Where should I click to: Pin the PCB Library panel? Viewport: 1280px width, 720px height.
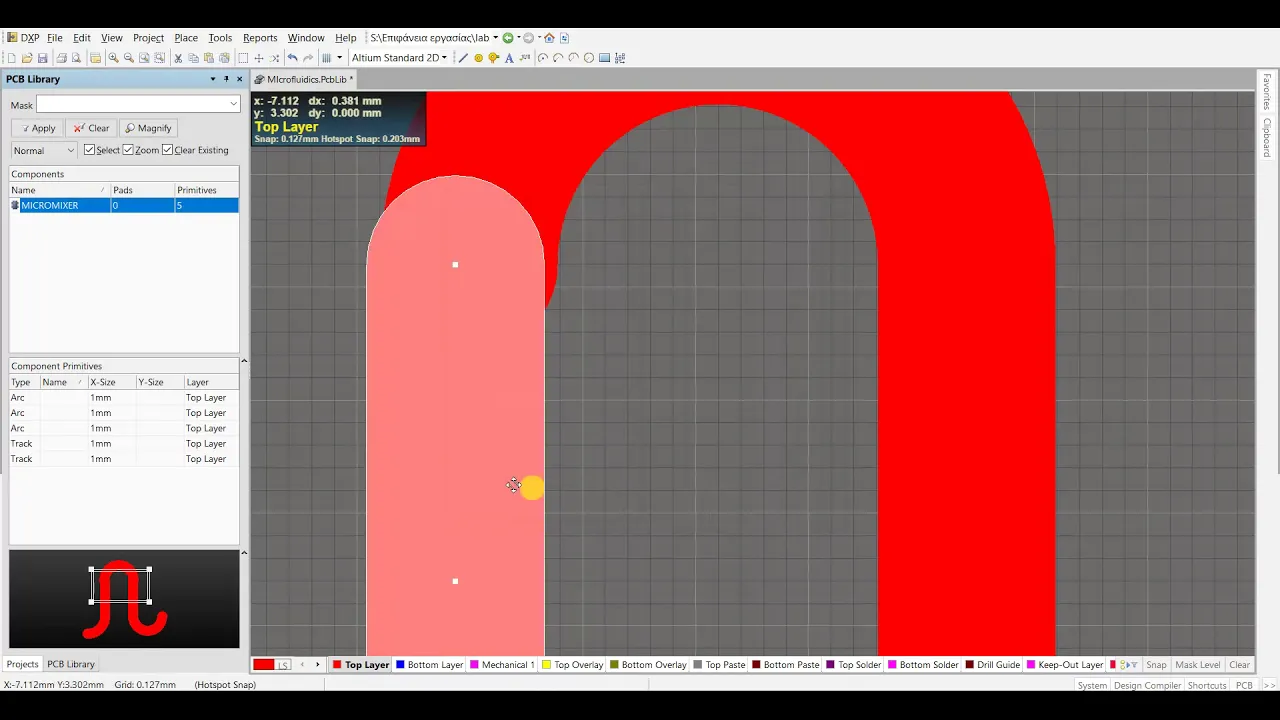click(226, 79)
